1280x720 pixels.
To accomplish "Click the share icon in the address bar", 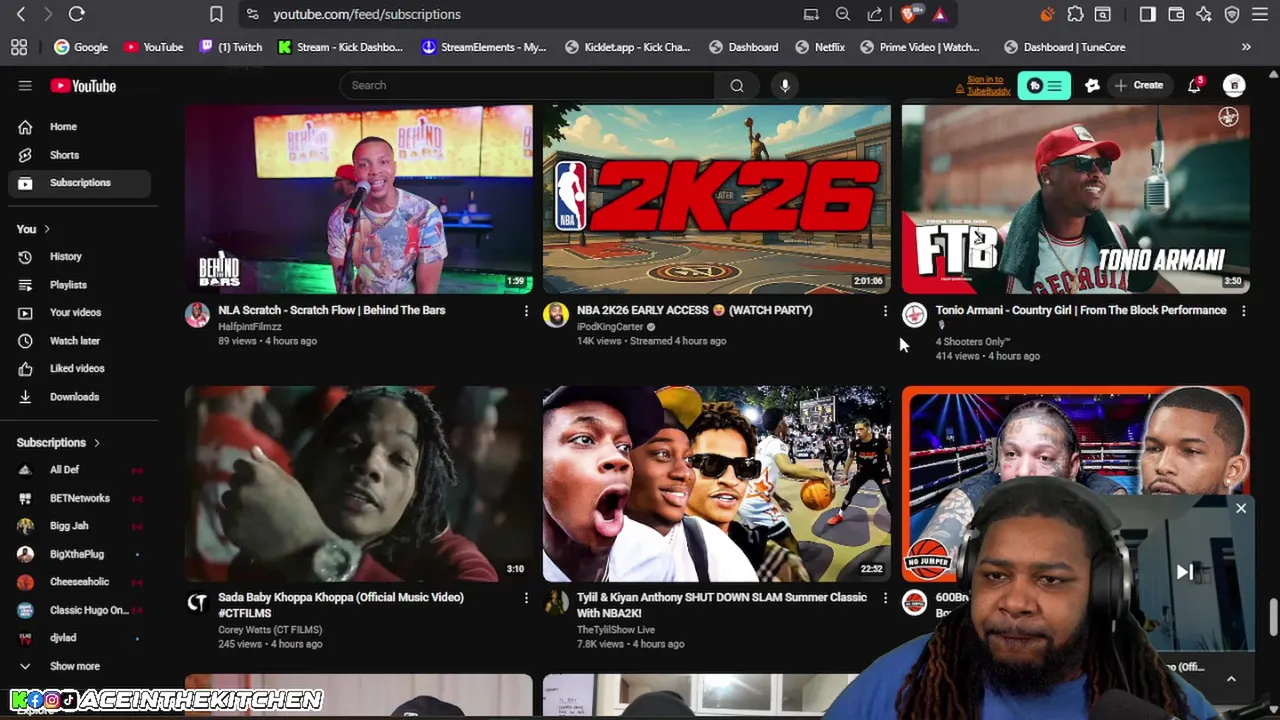I will point(875,14).
